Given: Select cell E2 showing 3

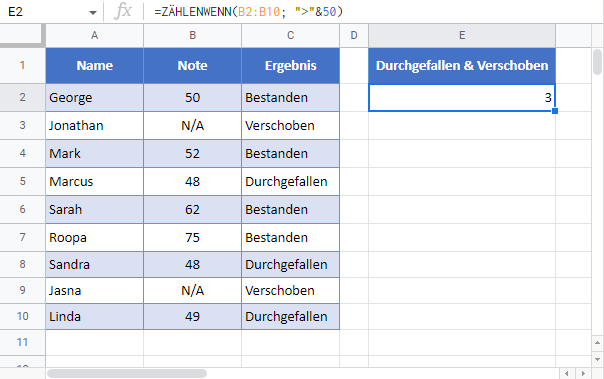Looking at the screenshot, I should (462, 98).
